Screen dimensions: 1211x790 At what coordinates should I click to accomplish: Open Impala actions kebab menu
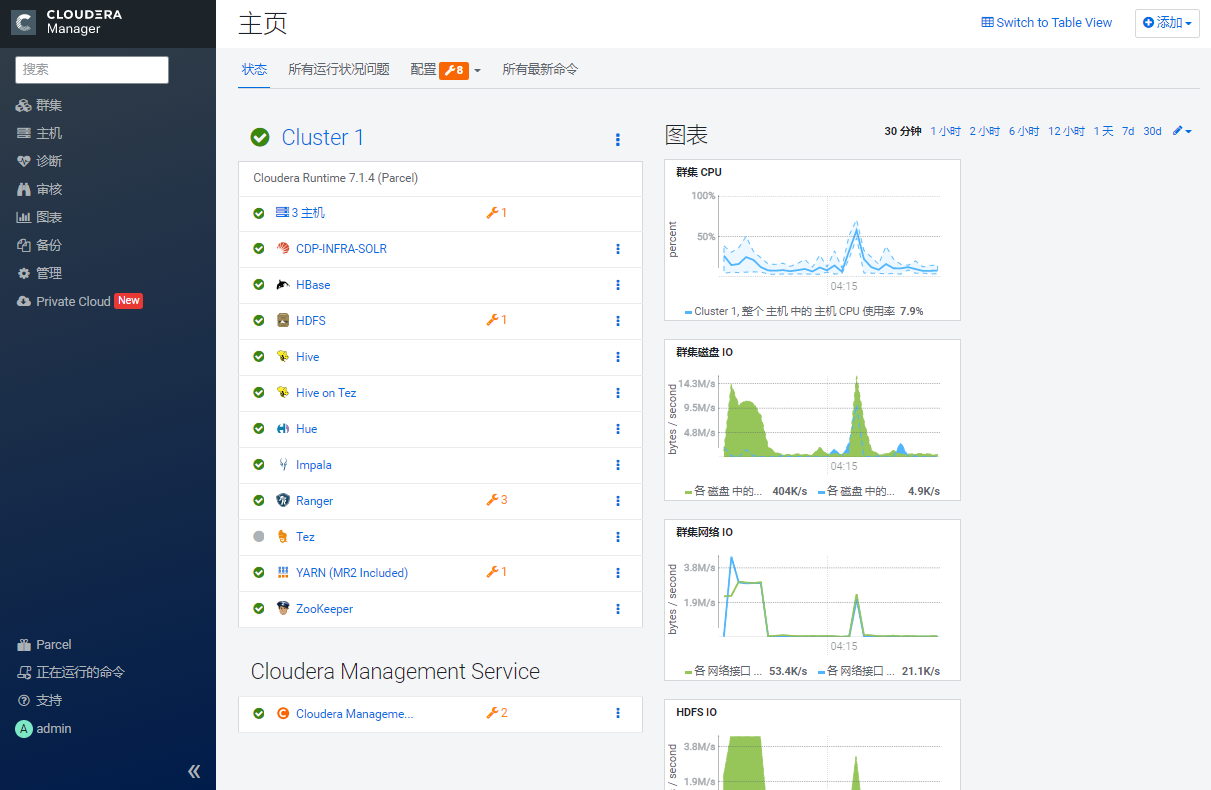tap(618, 465)
